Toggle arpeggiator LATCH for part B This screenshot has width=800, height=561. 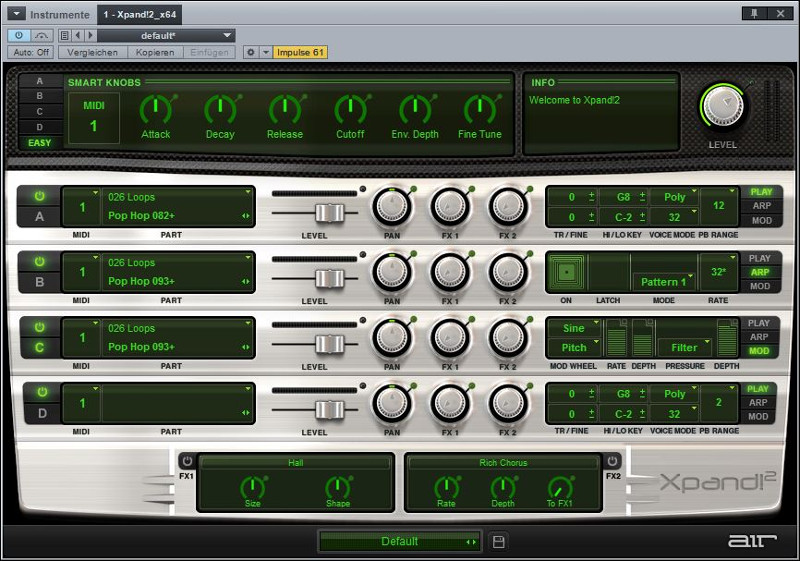[608, 272]
